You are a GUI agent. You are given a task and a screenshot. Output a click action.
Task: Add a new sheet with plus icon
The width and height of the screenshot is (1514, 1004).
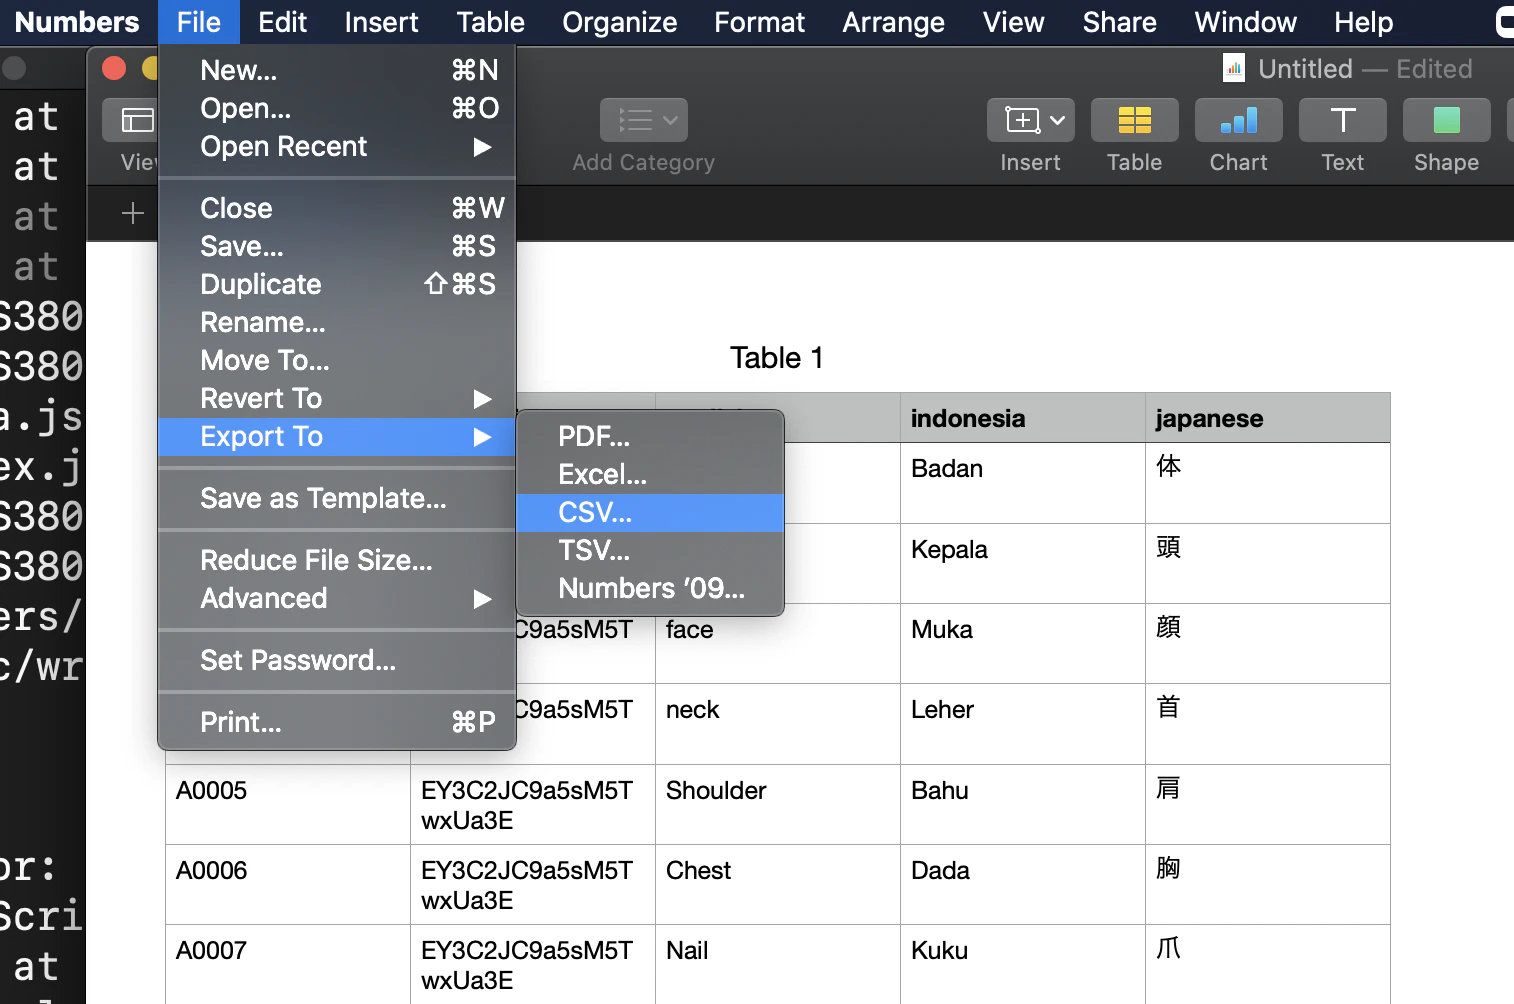(x=132, y=213)
